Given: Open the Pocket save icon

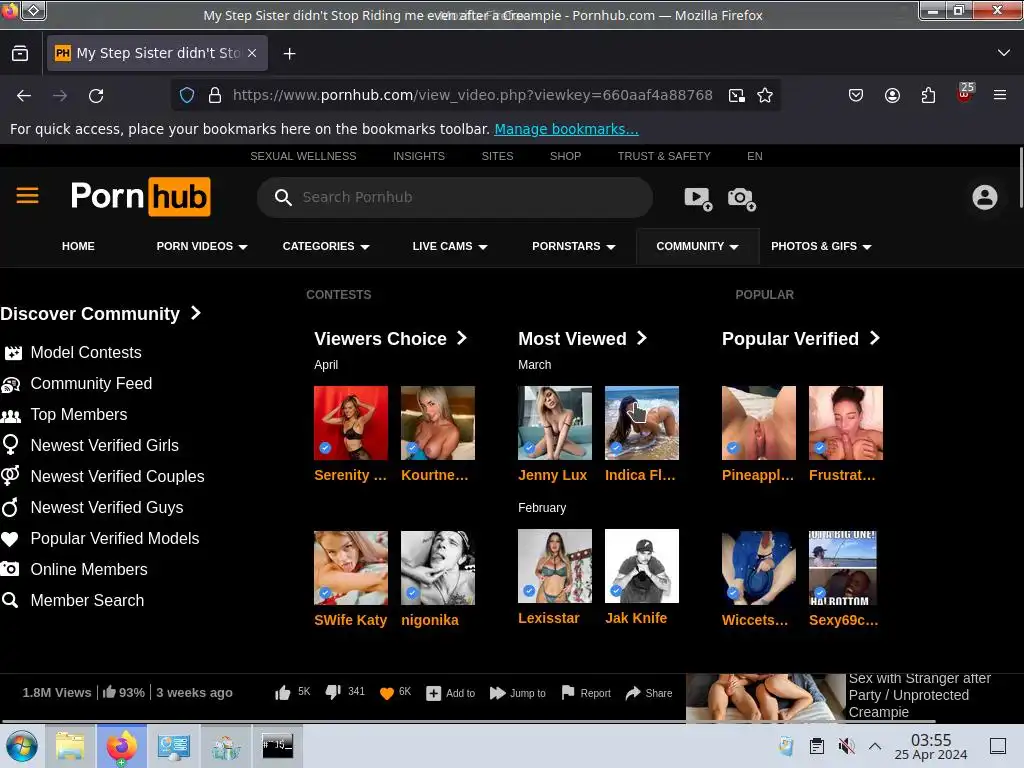Looking at the screenshot, I should pyautogui.click(x=856, y=95).
